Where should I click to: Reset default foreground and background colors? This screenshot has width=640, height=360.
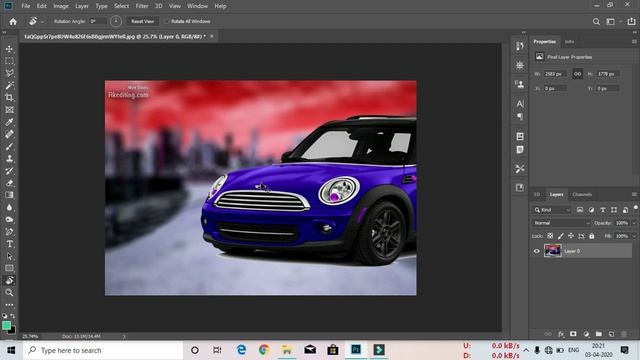coord(4,316)
